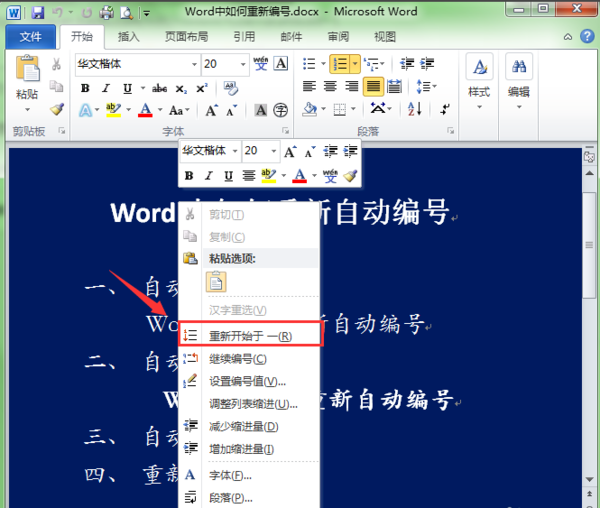The width and height of the screenshot is (600, 508).
Task: Select 重新开始于 一(R) in context menu
Action: [250, 335]
